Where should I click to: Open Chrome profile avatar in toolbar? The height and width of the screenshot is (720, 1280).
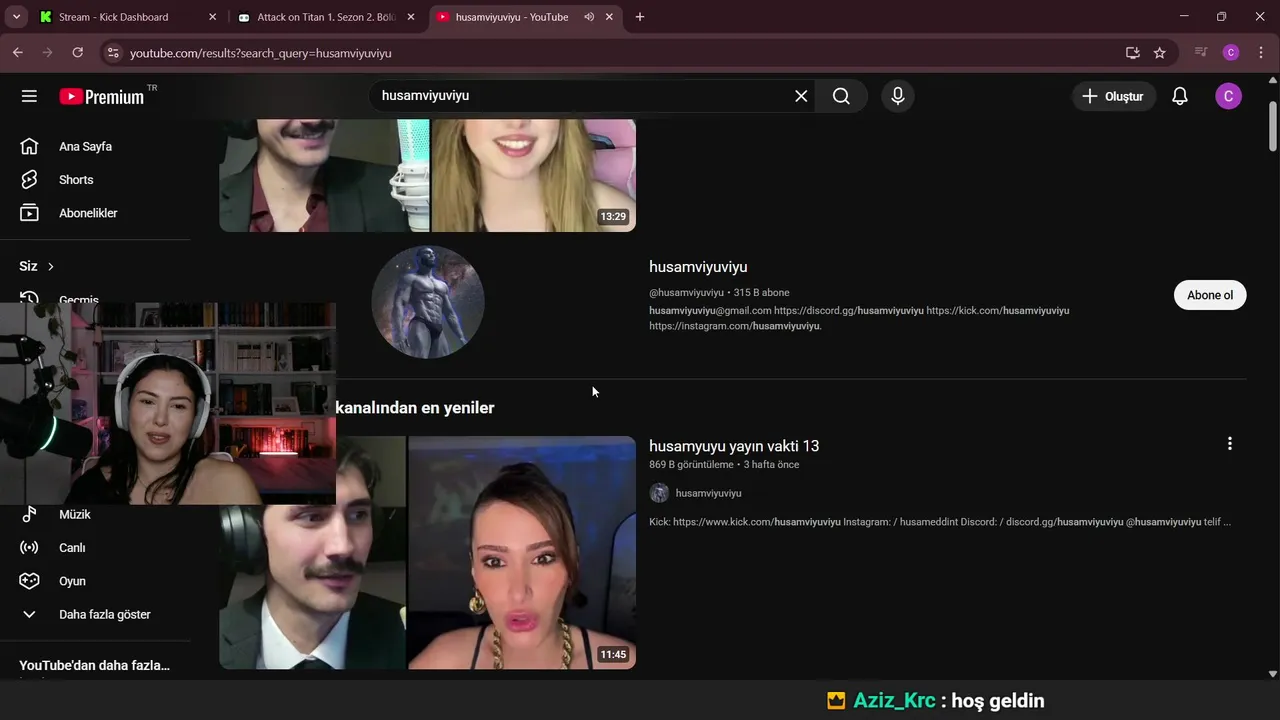(x=1231, y=53)
